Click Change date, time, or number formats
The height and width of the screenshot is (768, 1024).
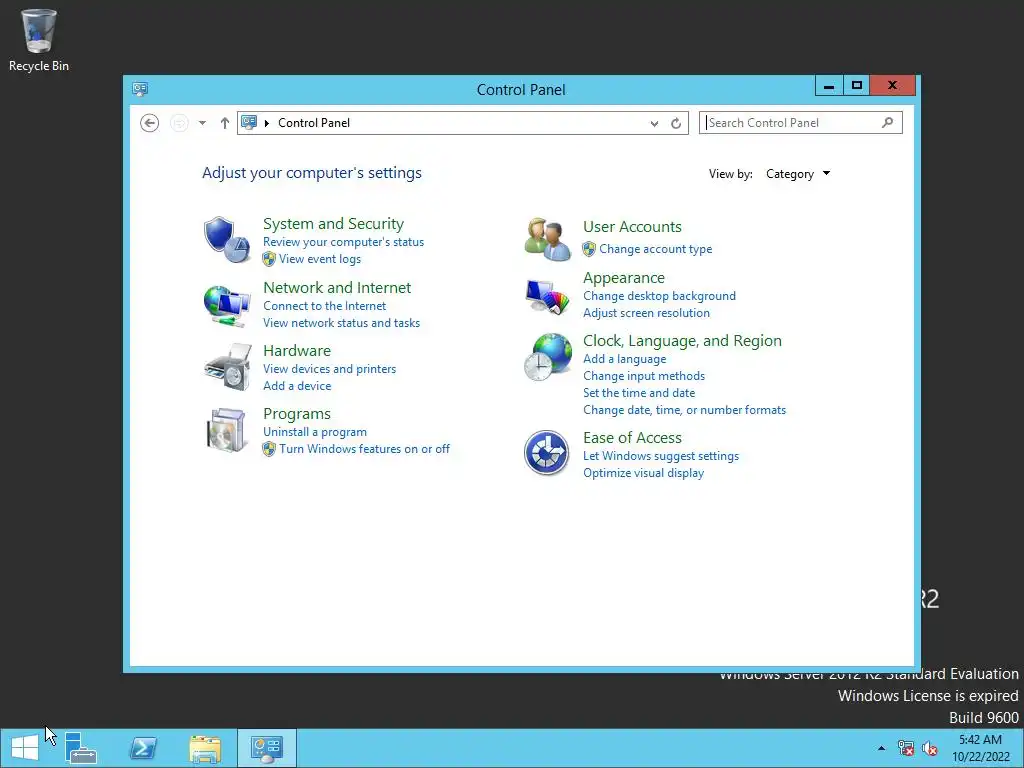click(684, 409)
